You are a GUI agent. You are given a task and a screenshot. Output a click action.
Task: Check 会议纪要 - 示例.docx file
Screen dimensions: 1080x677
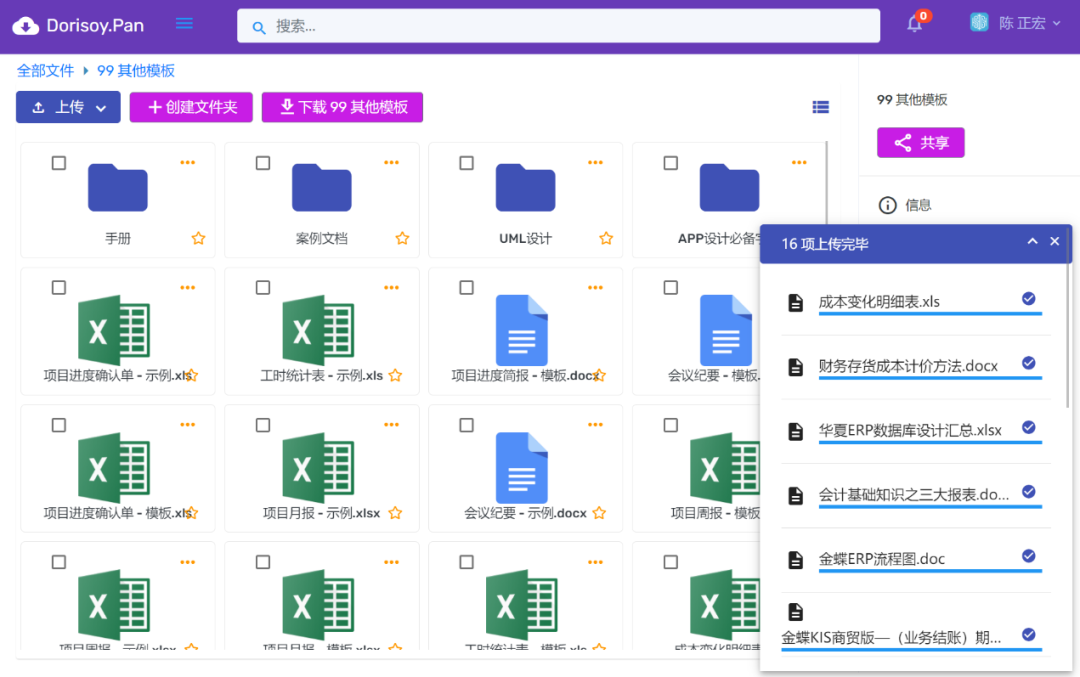tap(466, 425)
